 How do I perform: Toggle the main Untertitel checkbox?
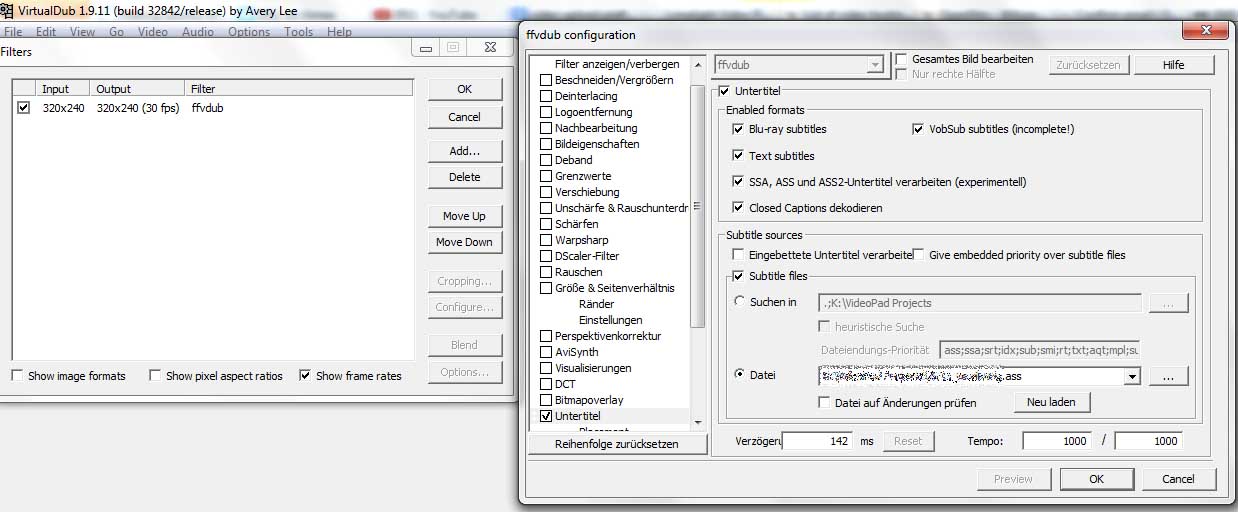click(x=725, y=91)
